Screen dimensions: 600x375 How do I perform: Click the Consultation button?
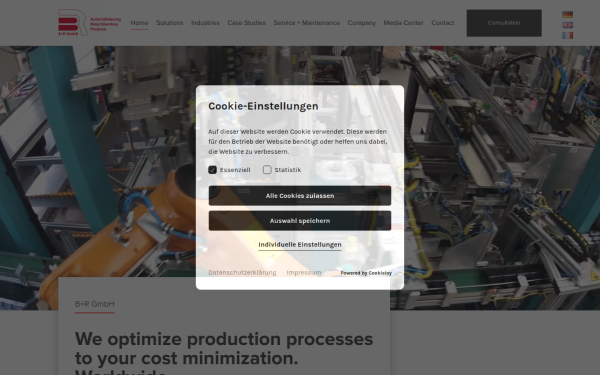tap(504, 23)
